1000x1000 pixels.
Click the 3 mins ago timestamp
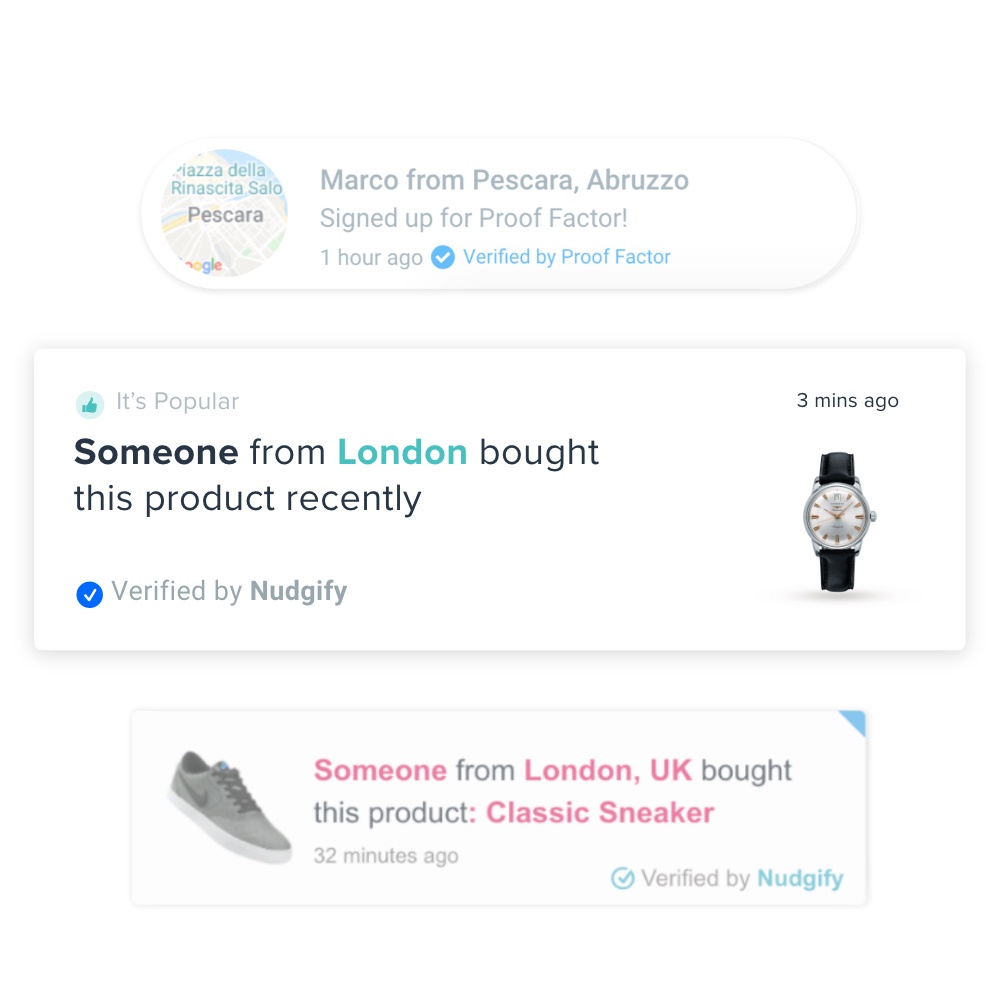pyautogui.click(x=848, y=401)
